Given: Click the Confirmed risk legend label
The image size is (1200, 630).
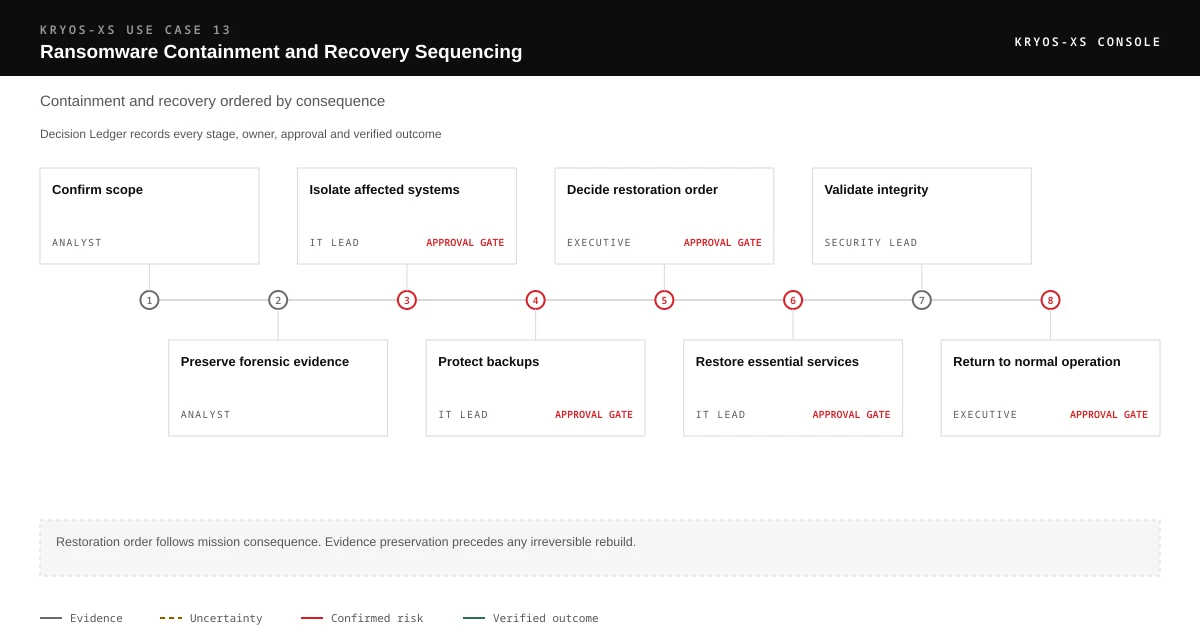Looking at the screenshot, I should click(377, 618).
